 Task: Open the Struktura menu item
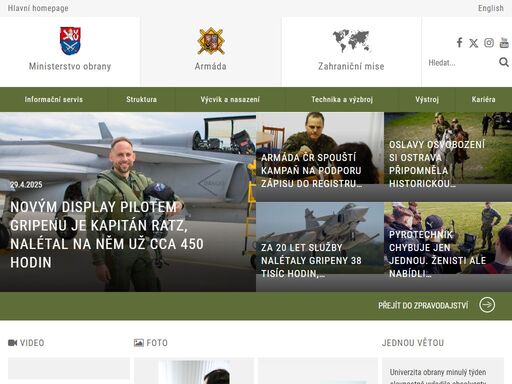coord(141,99)
